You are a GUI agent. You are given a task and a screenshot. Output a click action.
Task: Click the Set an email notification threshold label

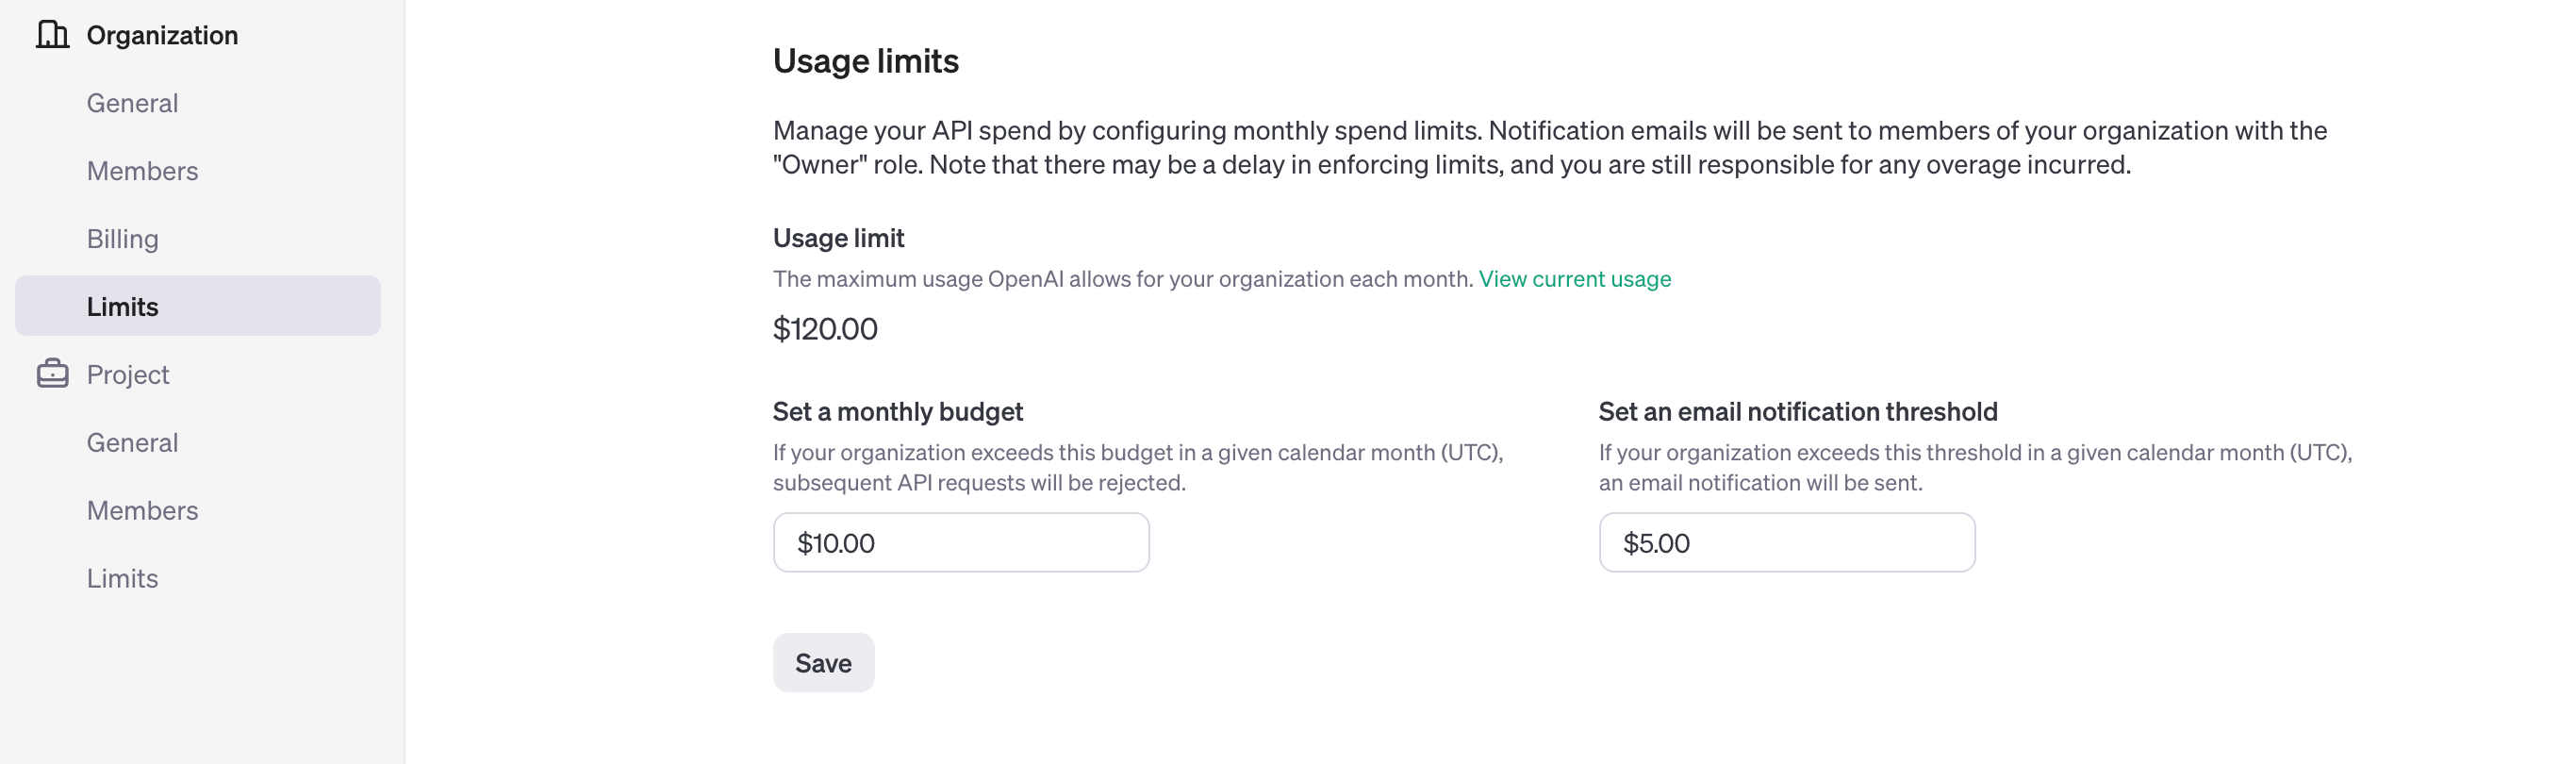1797,412
